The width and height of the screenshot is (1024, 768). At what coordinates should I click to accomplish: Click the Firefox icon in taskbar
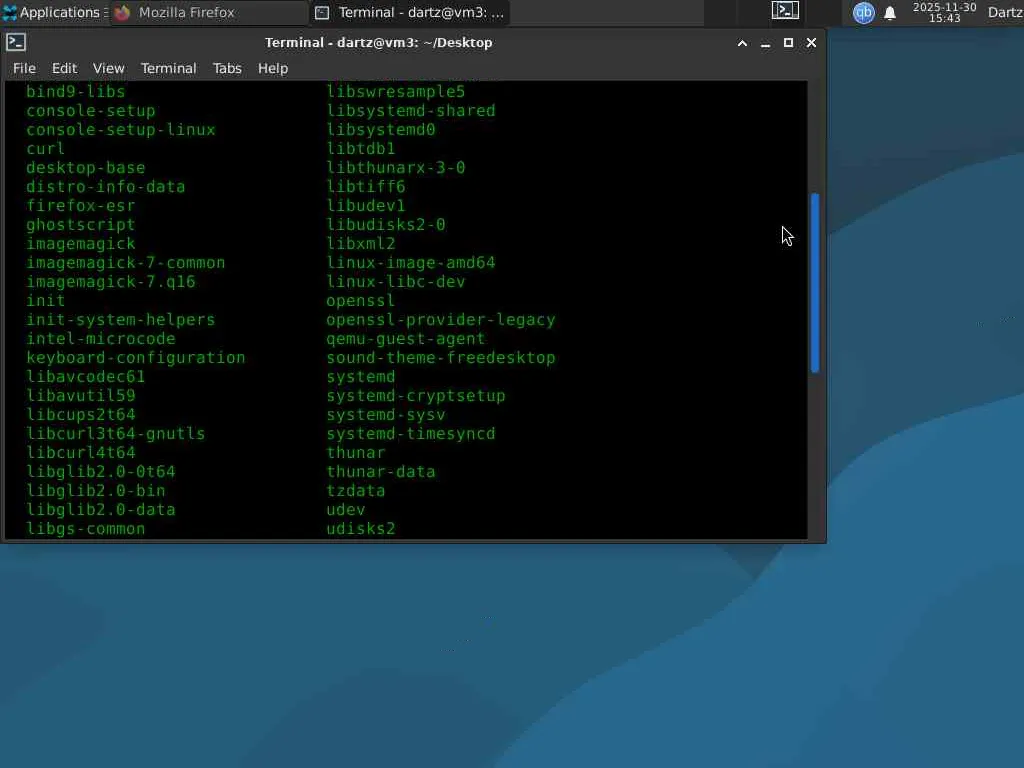(122, 12)
